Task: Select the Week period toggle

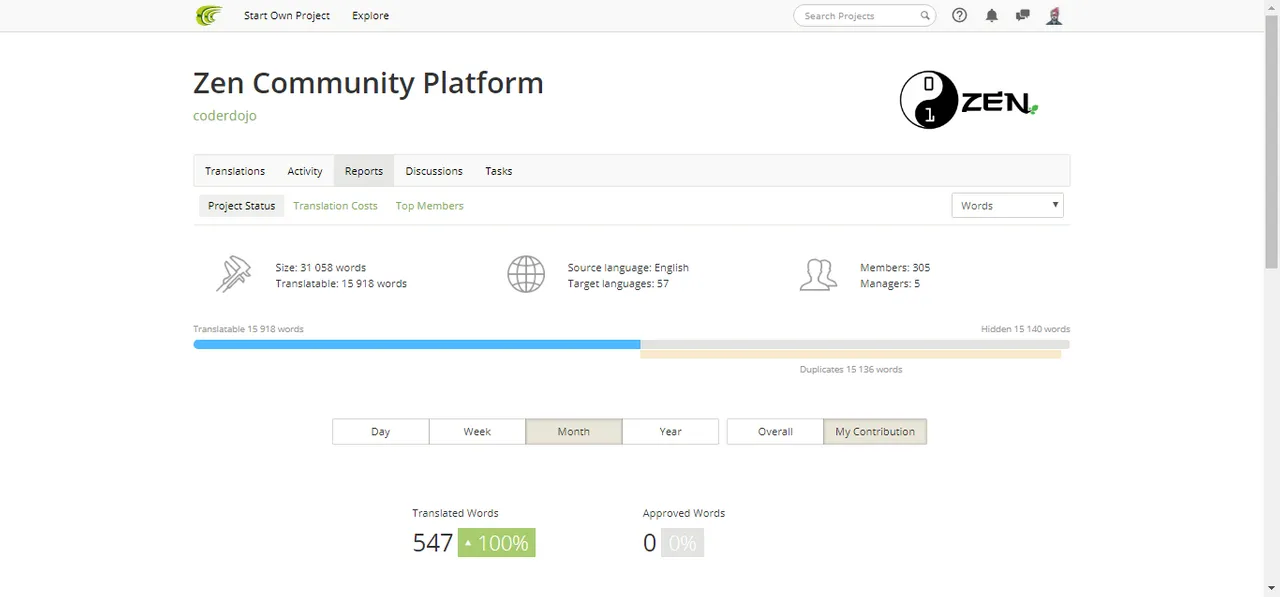Action: click(x=477, y=431)
